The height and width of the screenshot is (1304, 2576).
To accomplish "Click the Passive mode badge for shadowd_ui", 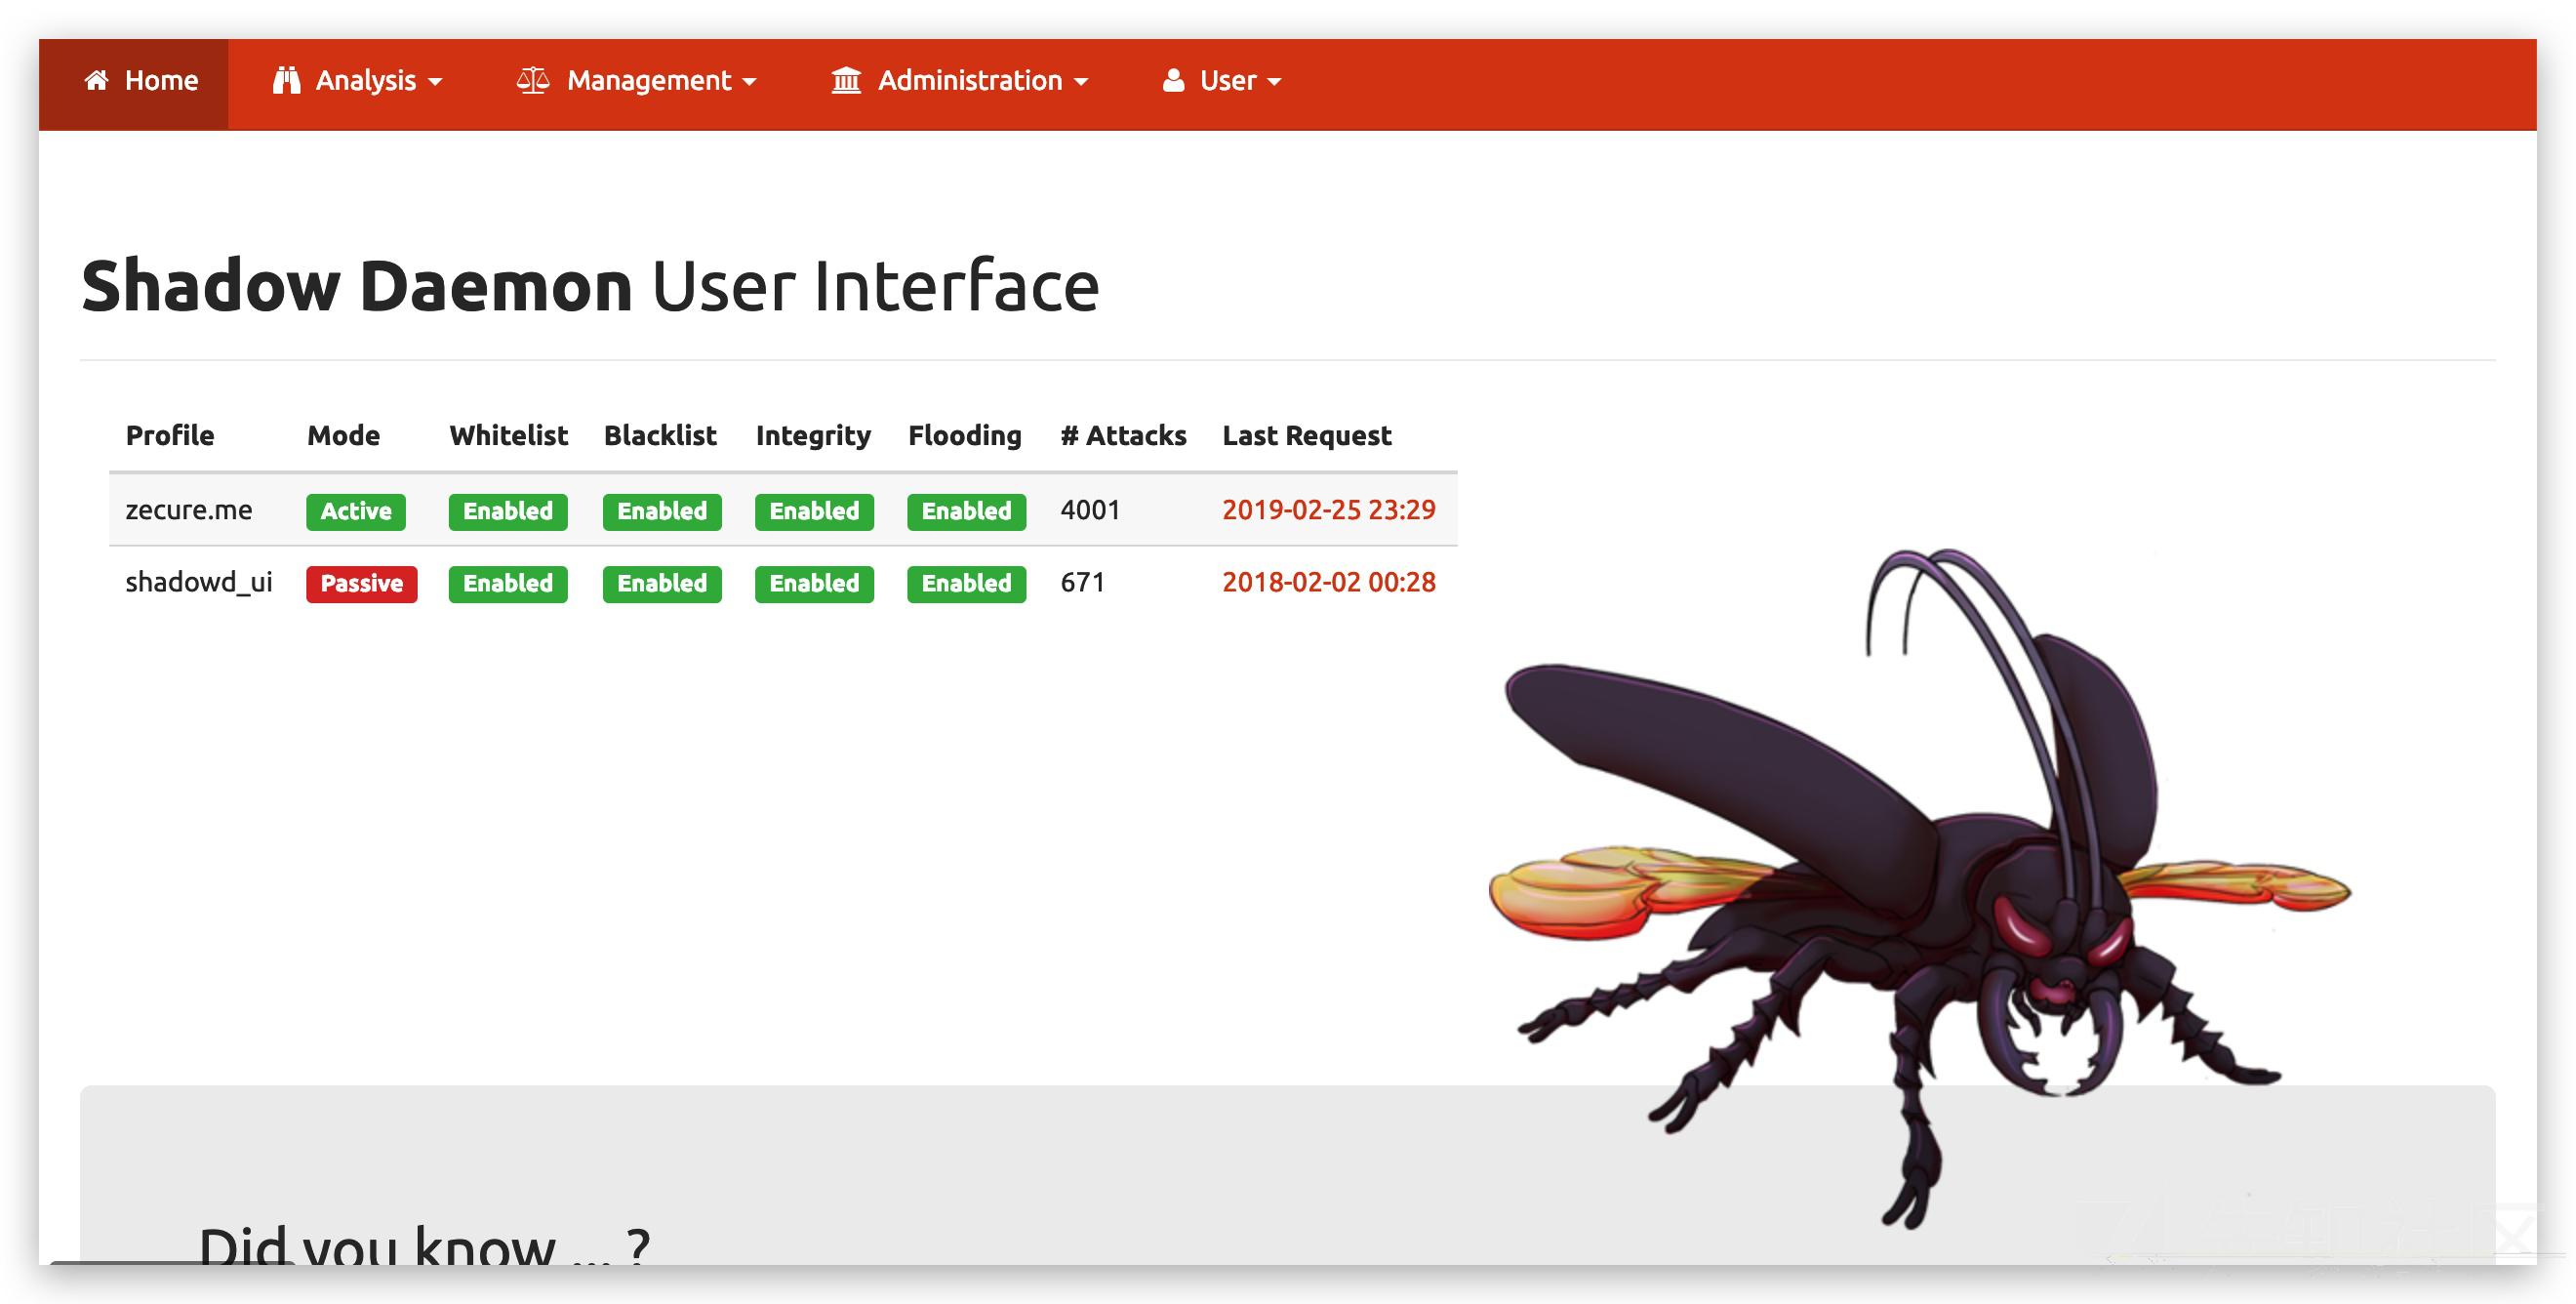I will [361, 583].
